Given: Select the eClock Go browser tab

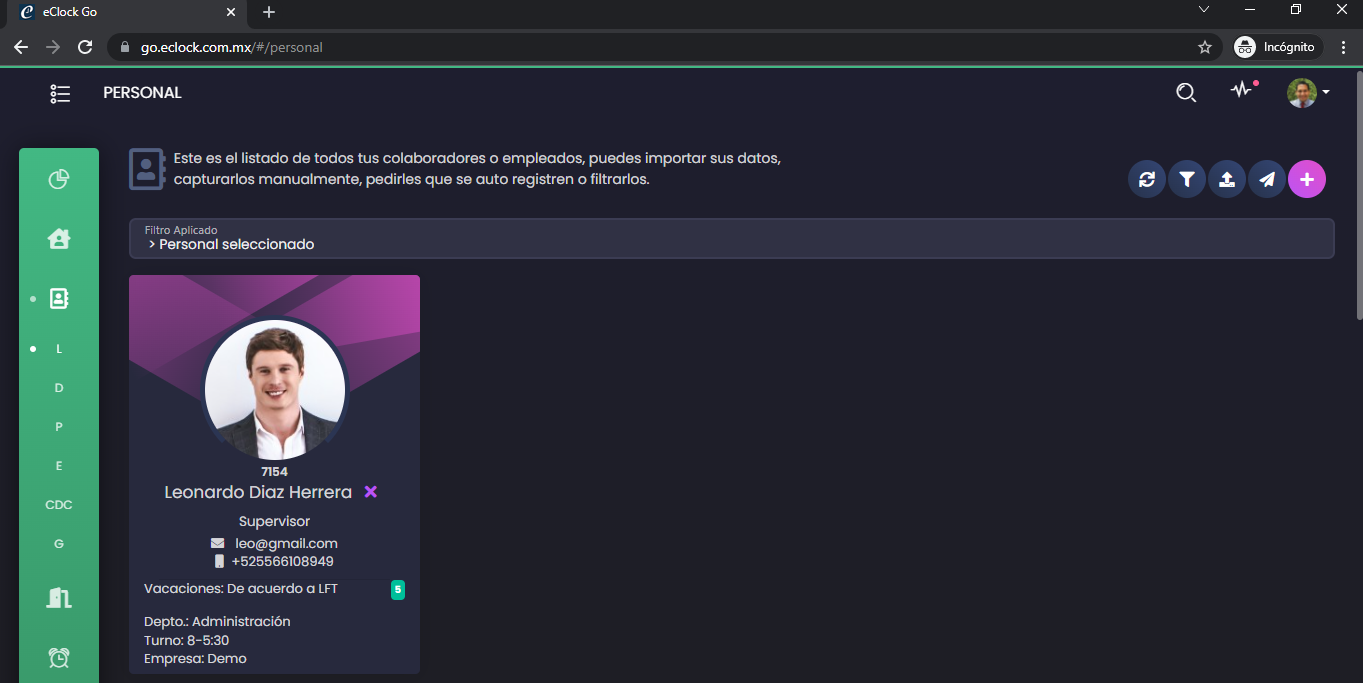Looking at the screenshot, I should click(128, 13).
